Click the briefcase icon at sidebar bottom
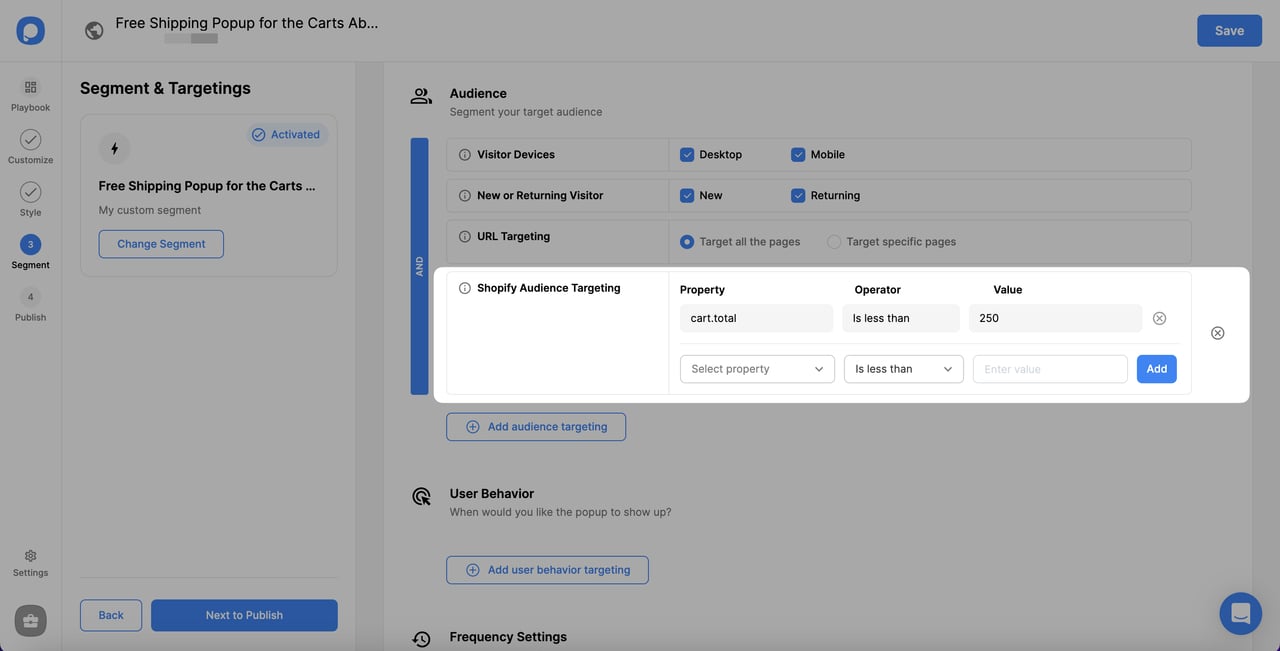The height and width of the screenshot is (651, 1280). pos(30,621)
